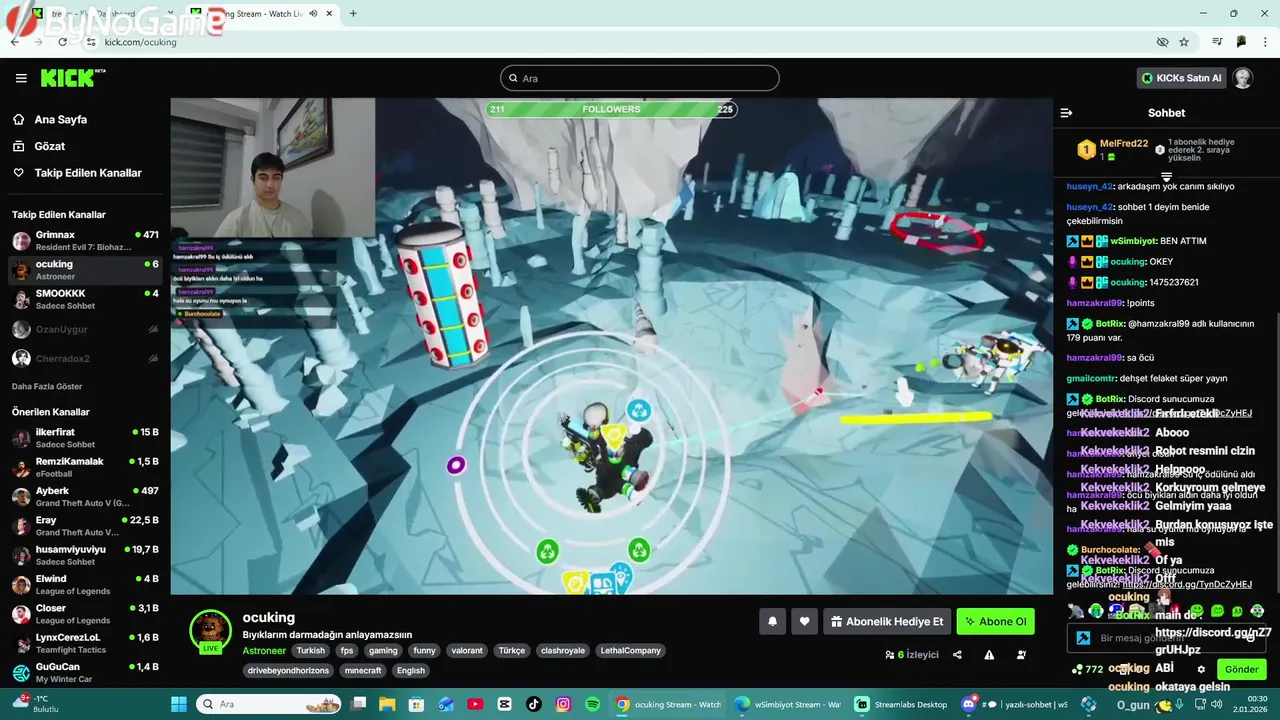Viewport: 1280px width, 720px height.
Task: Click kick.com/ocuking address bar
Action: [x=140, y=42]
